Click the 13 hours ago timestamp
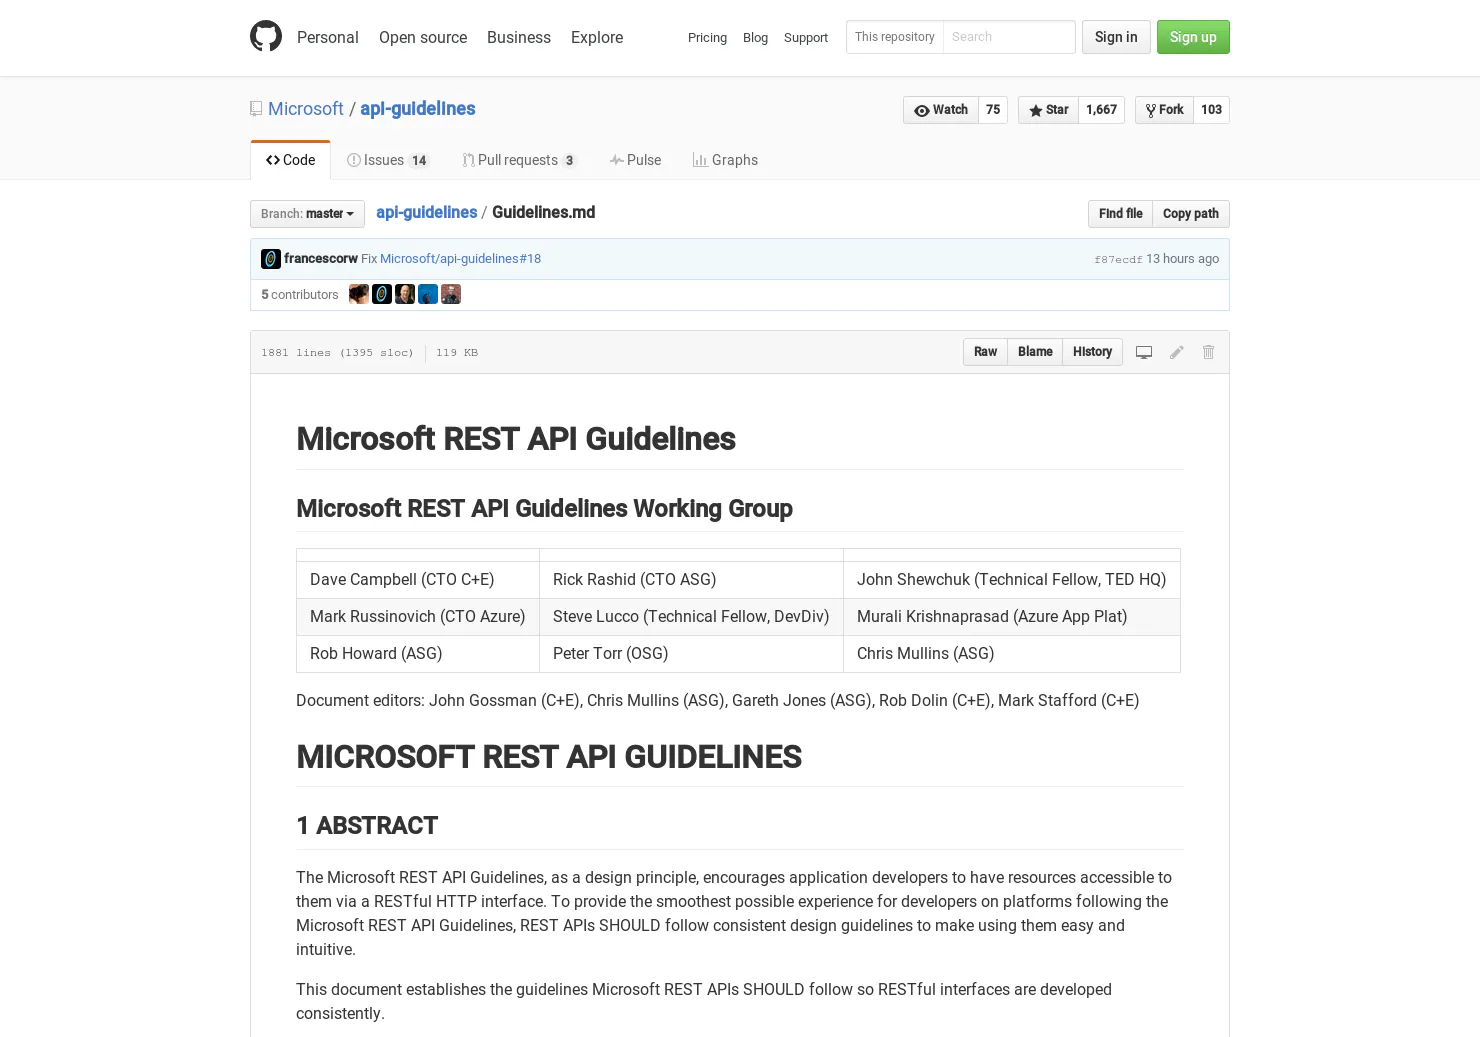This screenshot has height=1037, width=1480. click(1182, 259)
